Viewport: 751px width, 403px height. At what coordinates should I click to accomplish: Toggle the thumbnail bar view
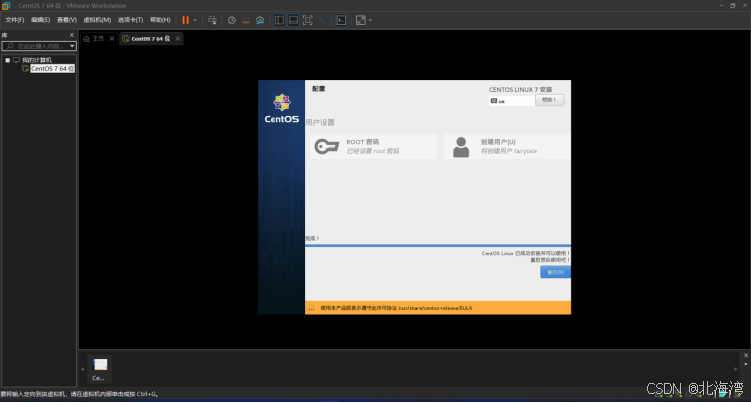(x=294, y=20)
